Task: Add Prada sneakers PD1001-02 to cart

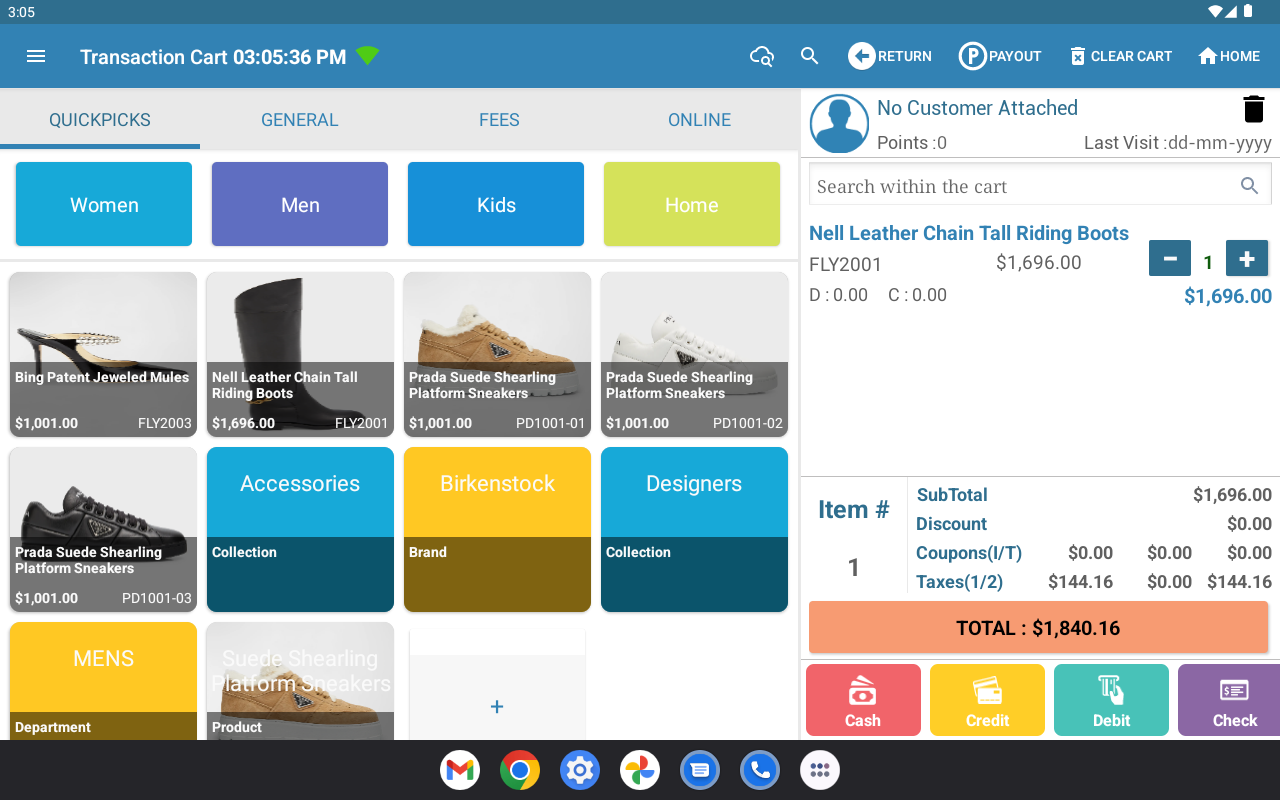Action: pos(694,355)
